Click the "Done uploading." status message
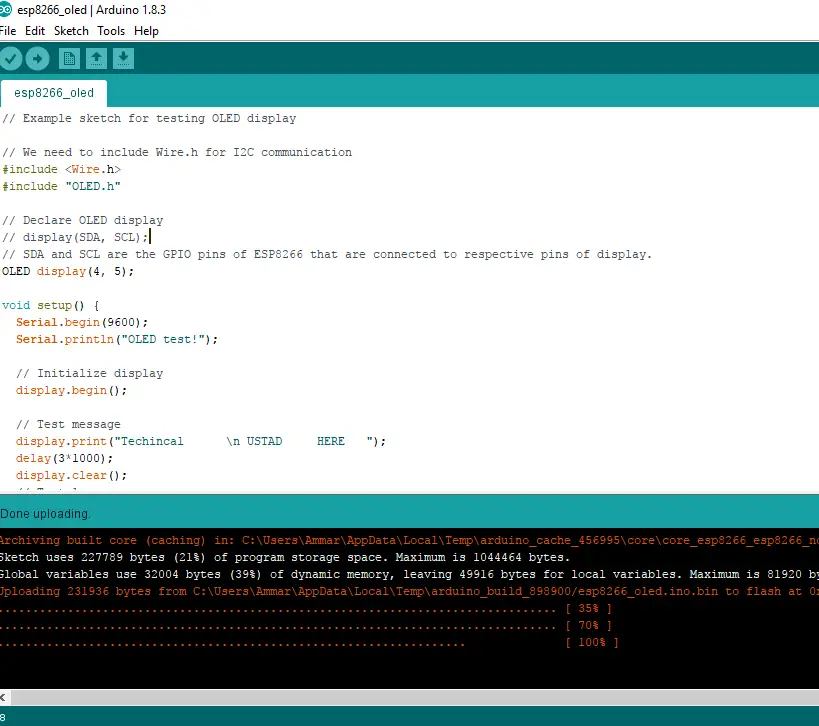Viewport: 819px width, 726px height. pos(45,513)
